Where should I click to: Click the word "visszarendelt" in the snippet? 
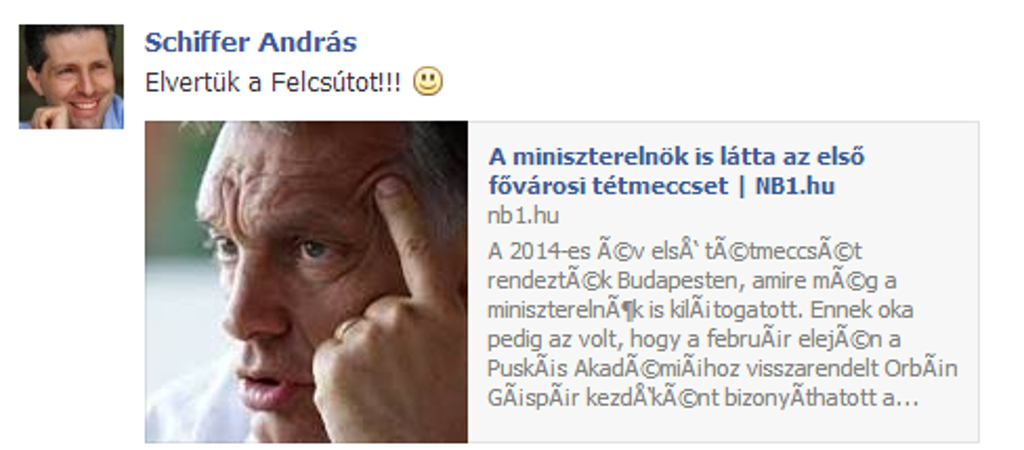coord(812,369)
